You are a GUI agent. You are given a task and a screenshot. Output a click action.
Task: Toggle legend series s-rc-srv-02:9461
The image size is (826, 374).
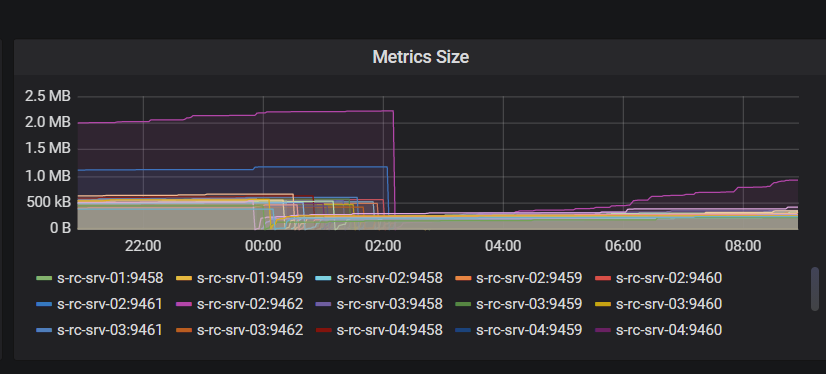coord(110,304)
